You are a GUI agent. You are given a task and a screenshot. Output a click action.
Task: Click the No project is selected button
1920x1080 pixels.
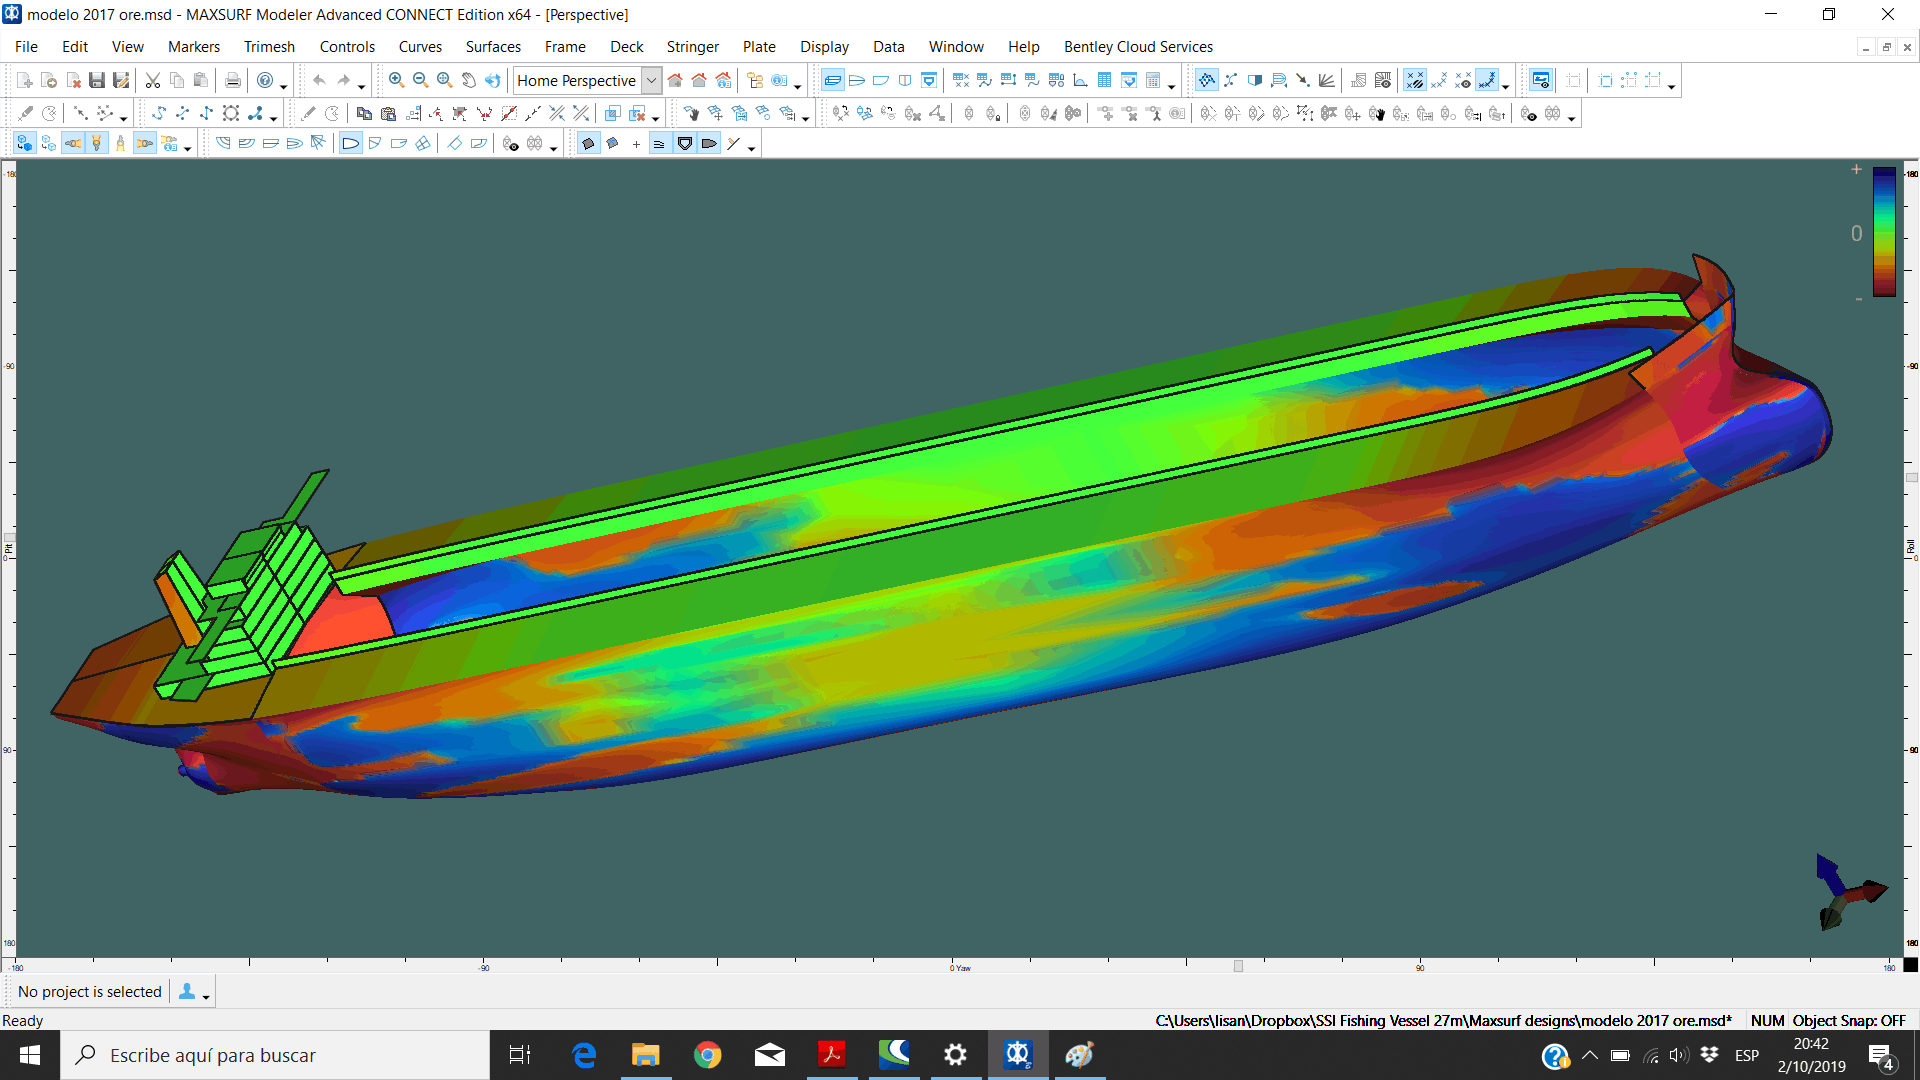point(90,992)
